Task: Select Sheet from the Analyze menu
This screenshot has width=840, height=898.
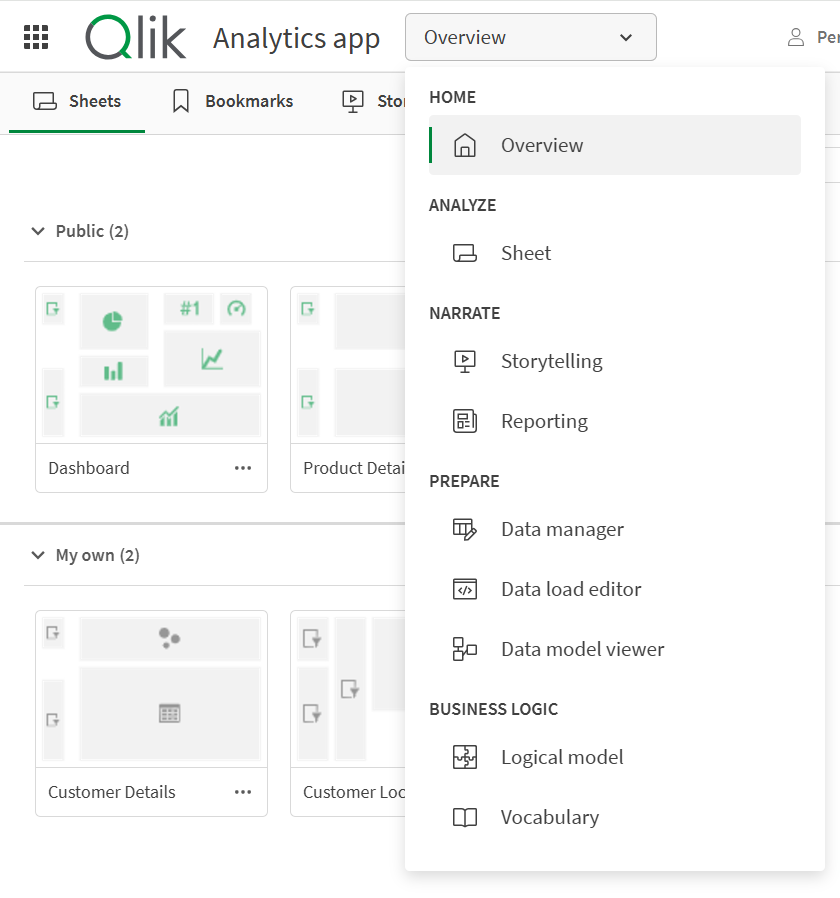Action: tap(526, 253)
